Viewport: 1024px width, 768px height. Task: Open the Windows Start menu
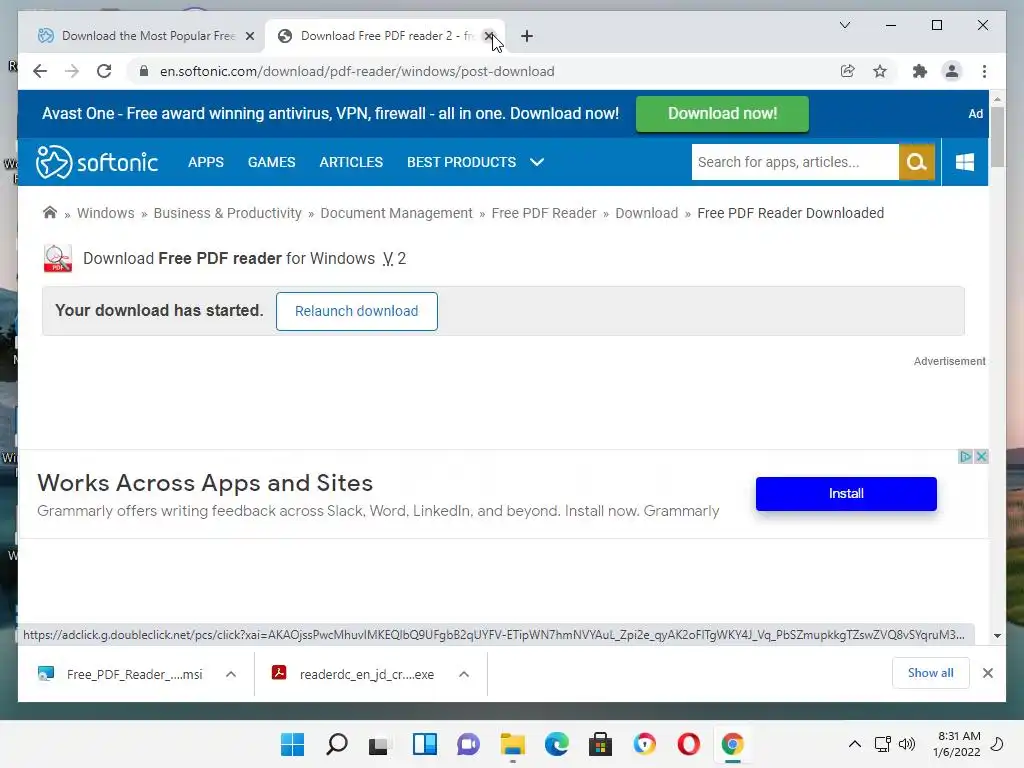[292, 744]
